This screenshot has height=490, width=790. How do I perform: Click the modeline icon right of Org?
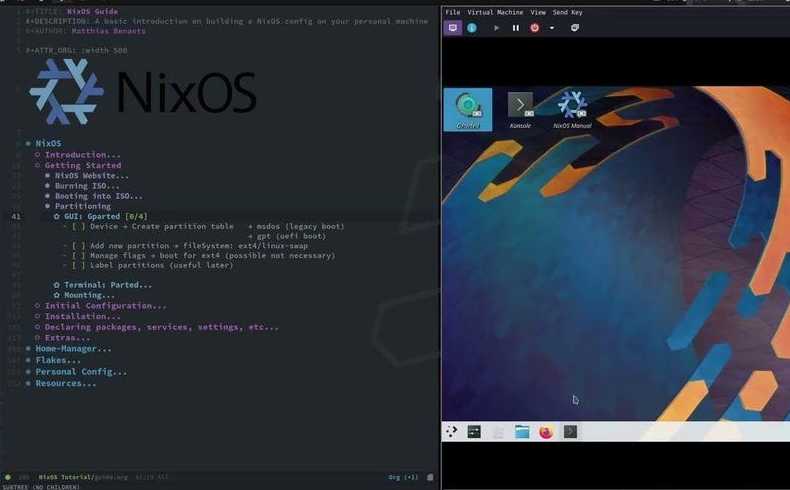430,477
